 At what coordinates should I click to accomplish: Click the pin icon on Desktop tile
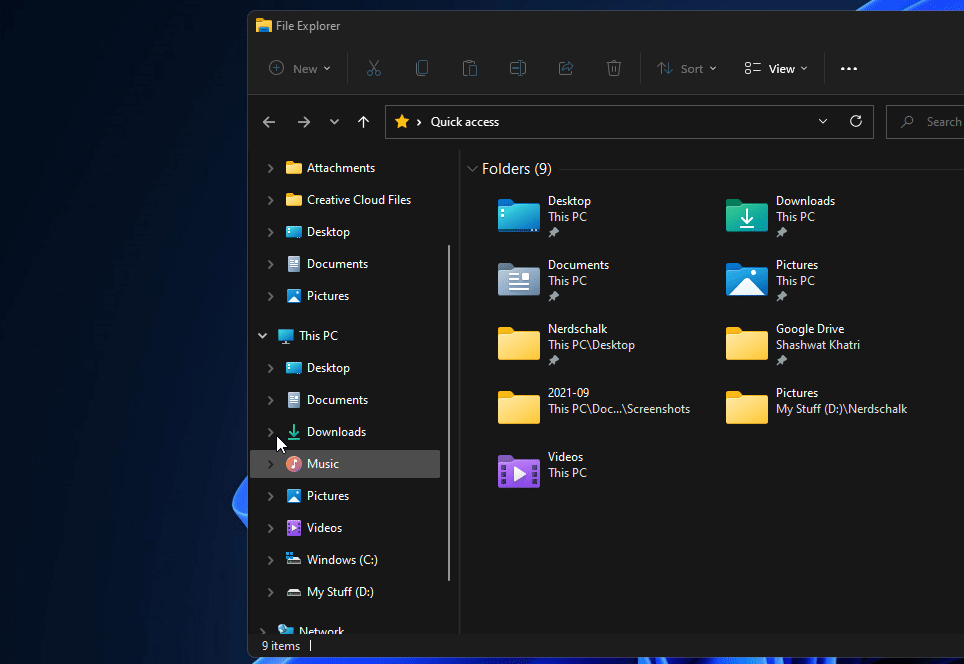pyautogui.click(x=553, y=231)
